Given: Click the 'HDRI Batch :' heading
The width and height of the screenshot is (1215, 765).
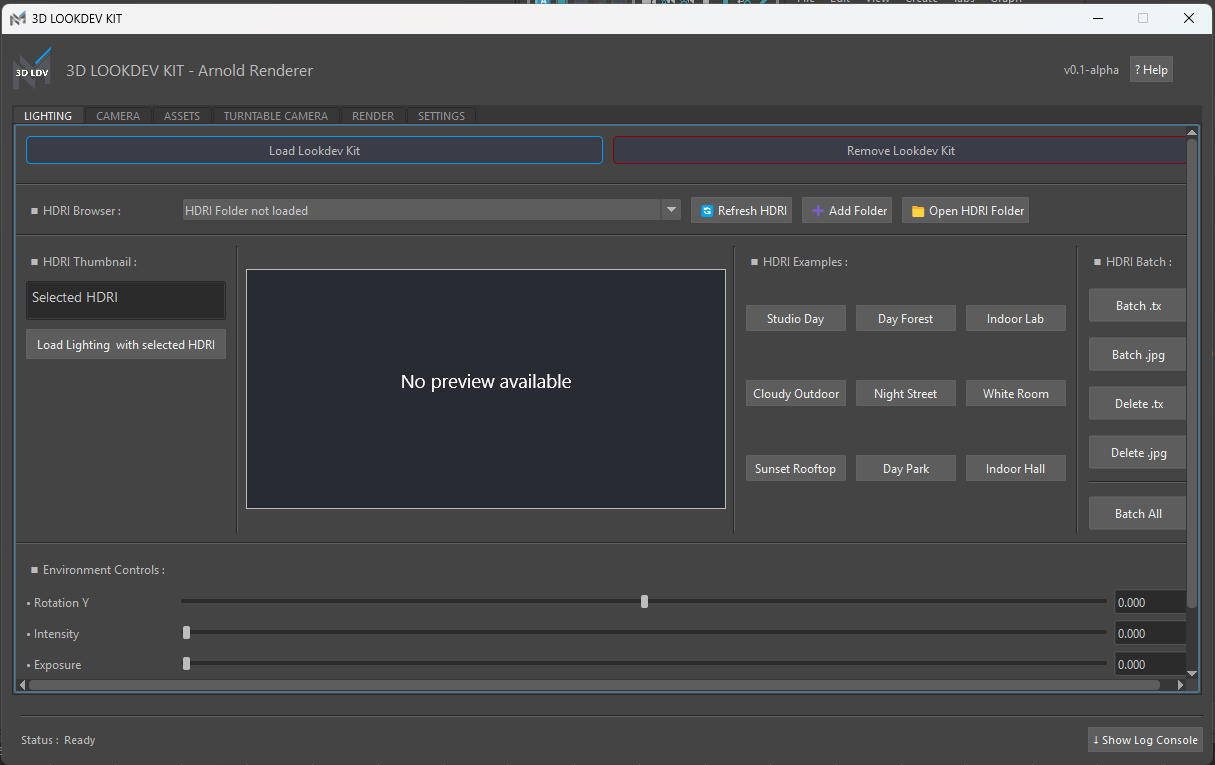Looking at the screenshot, I should coord(1139,262).
